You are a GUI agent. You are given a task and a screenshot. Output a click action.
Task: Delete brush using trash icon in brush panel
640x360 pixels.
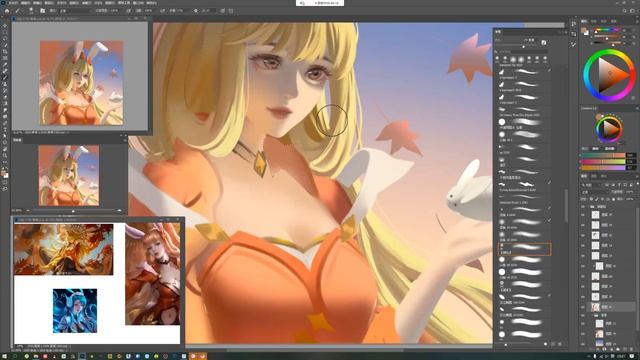560,344
